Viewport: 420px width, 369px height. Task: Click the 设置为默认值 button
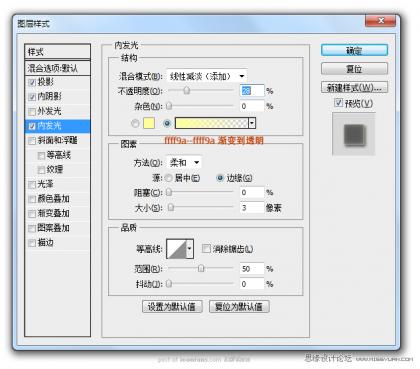point(172,306)
